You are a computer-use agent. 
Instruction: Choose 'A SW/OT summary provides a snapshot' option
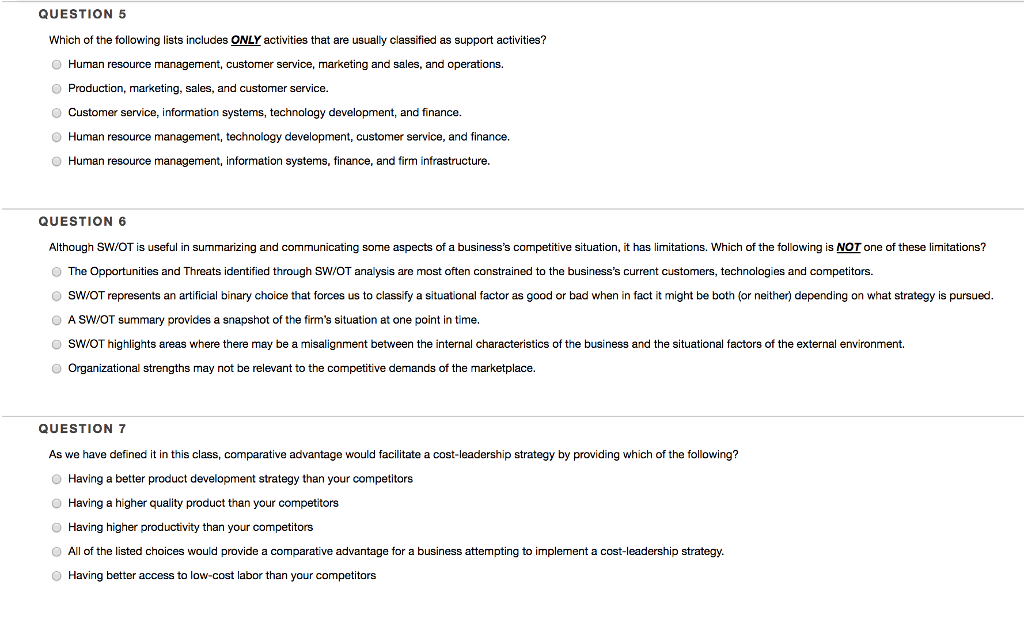(57, 320)
